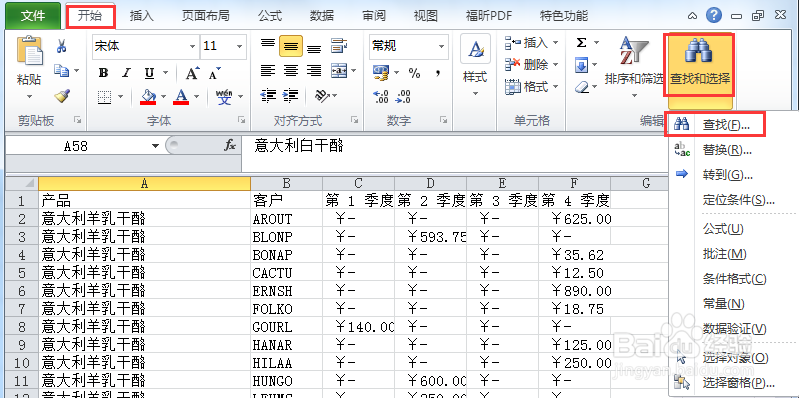Viewport: 799px width, 398px height.
Task: Decrease the indent
Action: coord(268,95)
